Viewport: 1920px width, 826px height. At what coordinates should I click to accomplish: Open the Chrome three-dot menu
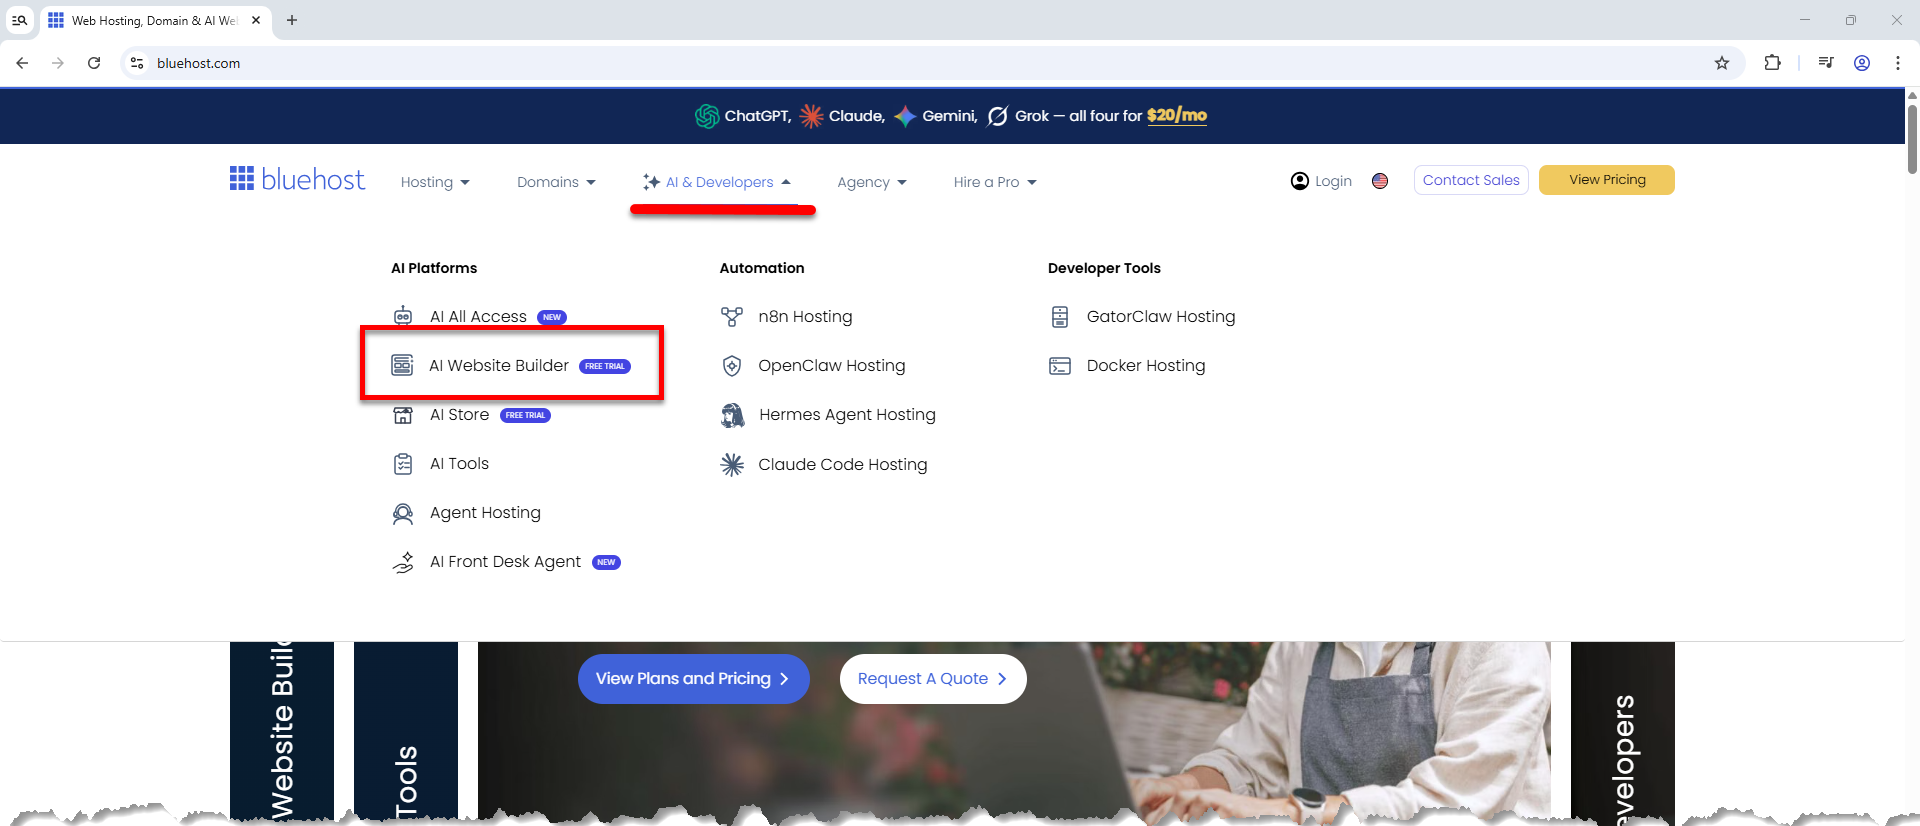point(1898,63)
